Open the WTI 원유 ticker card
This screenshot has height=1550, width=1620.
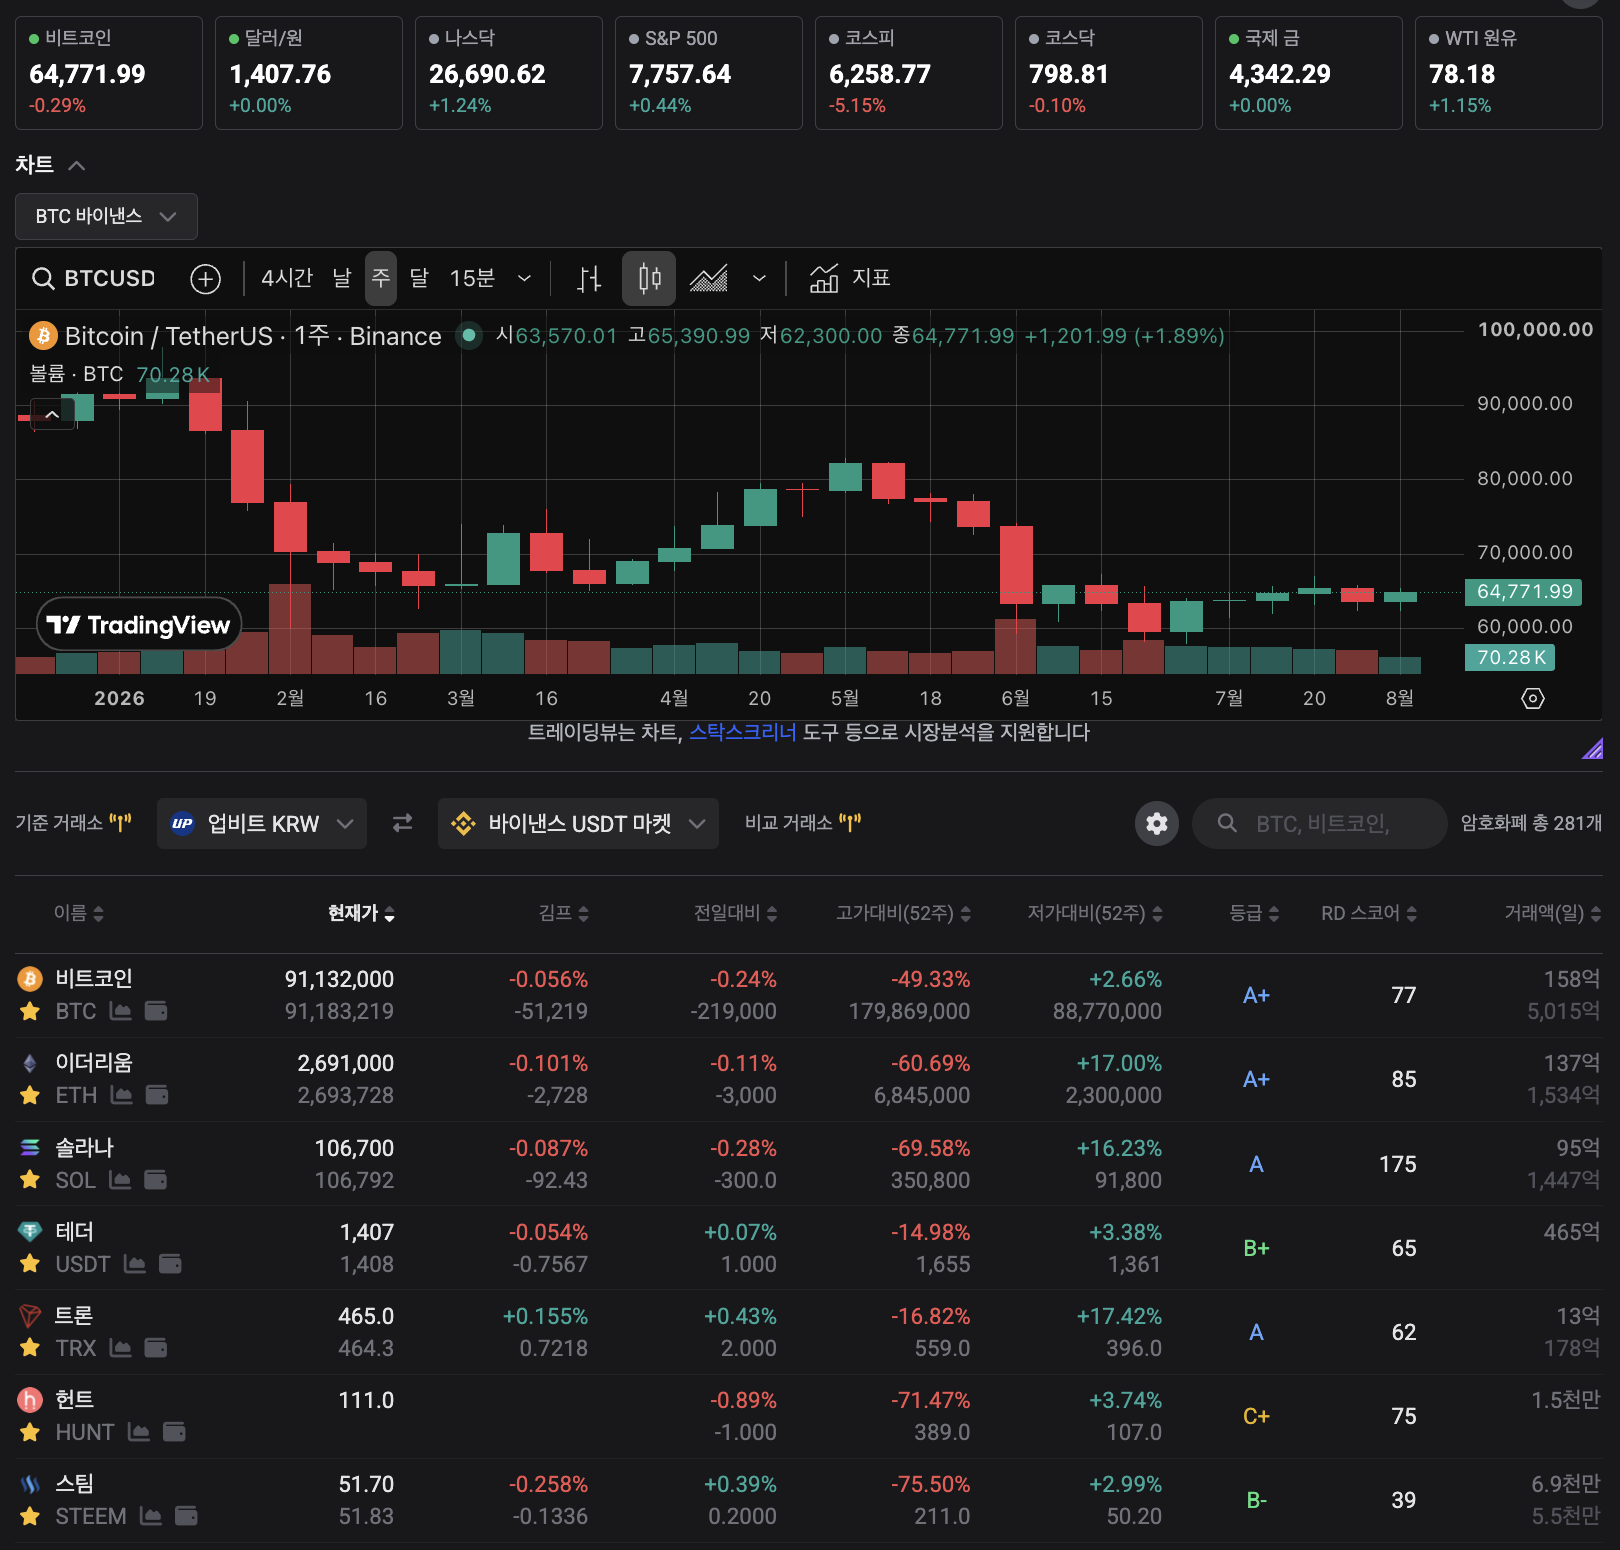pos(1509,73)
